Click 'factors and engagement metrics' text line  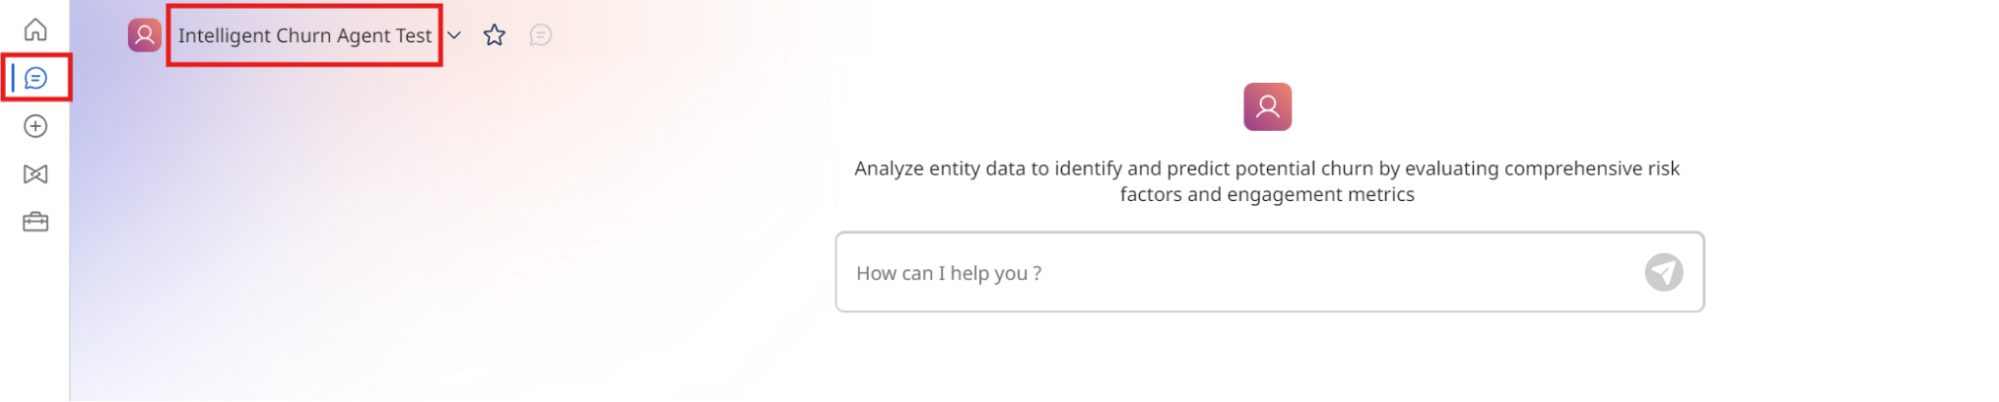[1266, 195]
